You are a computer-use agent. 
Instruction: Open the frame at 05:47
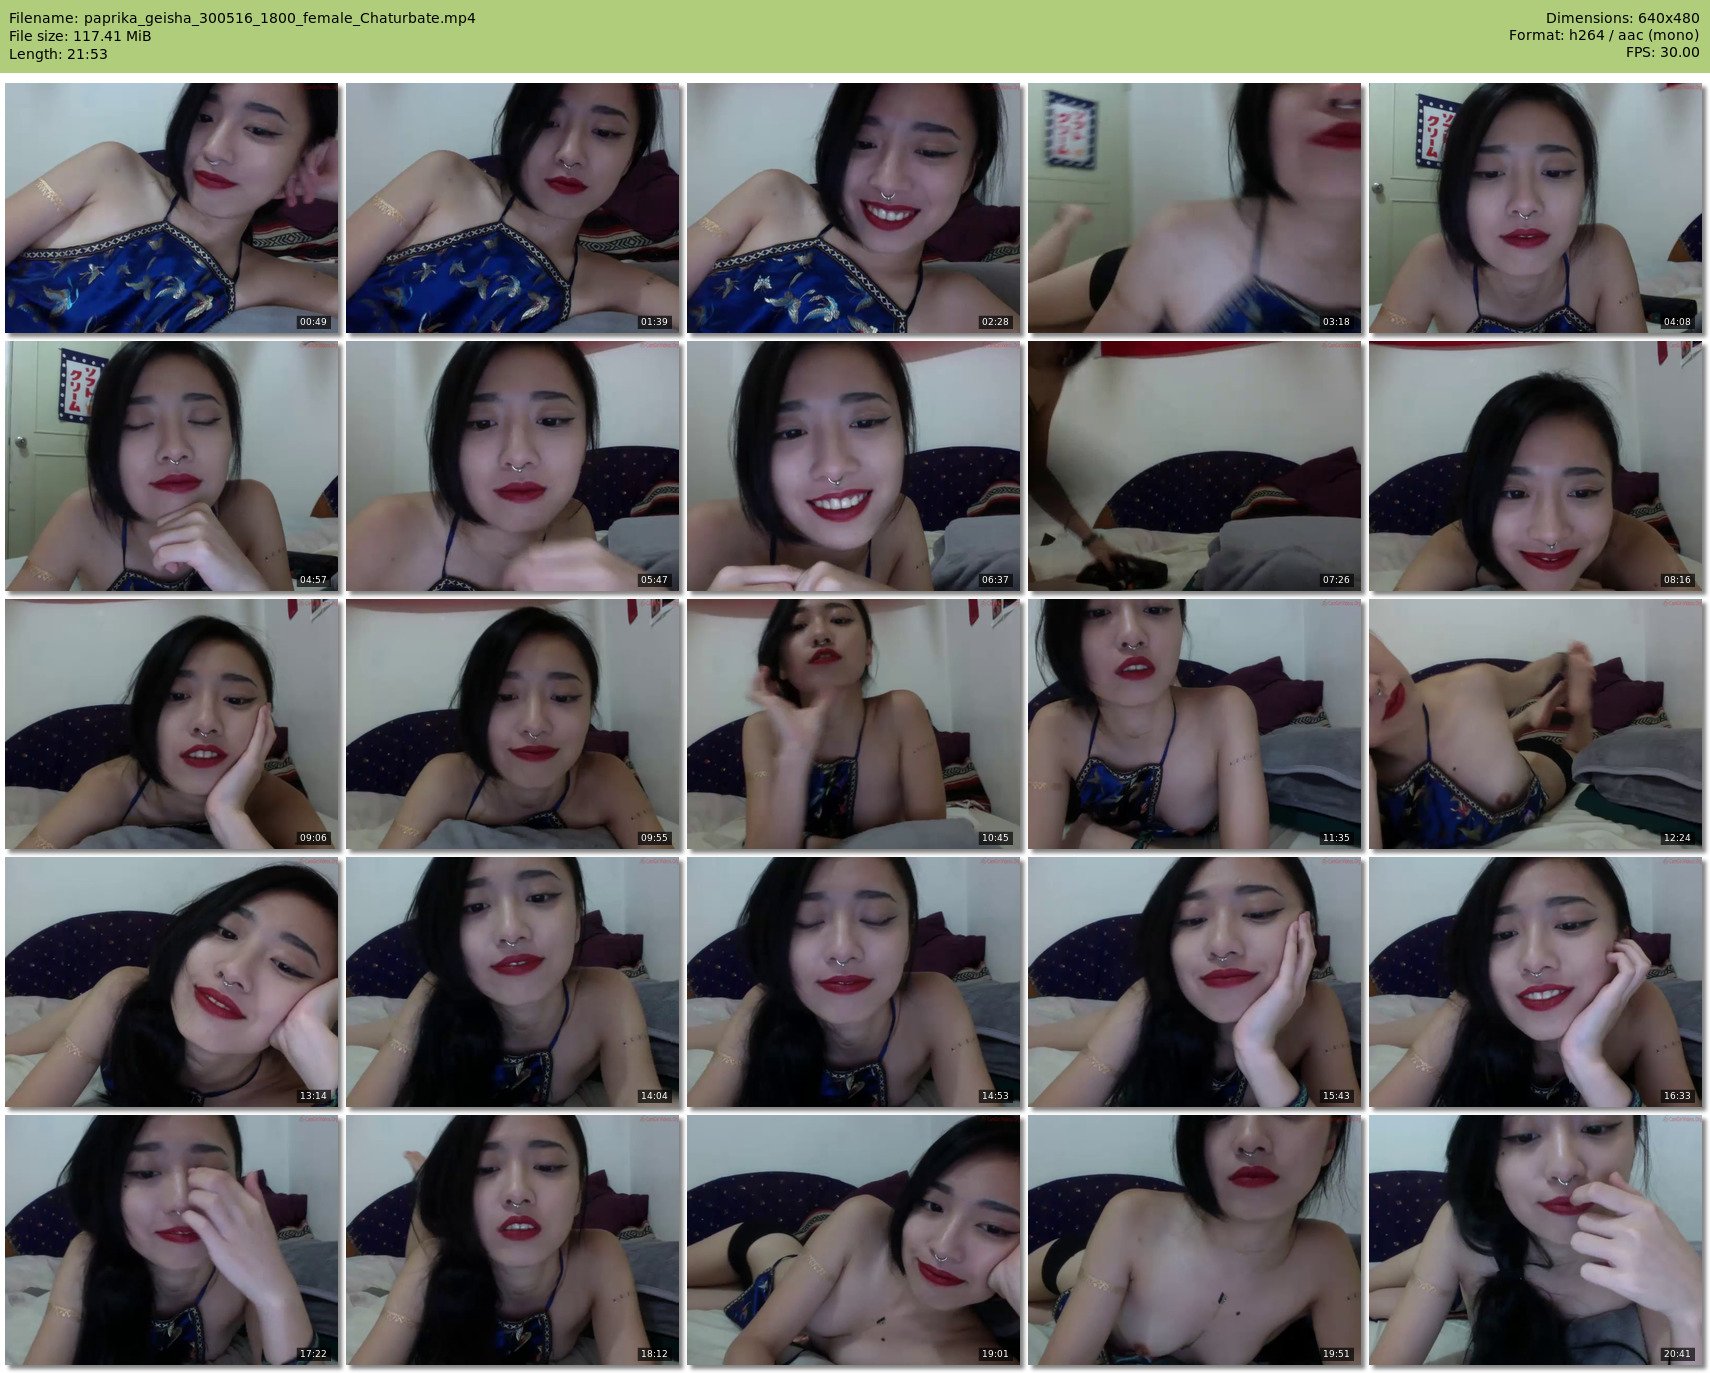coord(512,466)
